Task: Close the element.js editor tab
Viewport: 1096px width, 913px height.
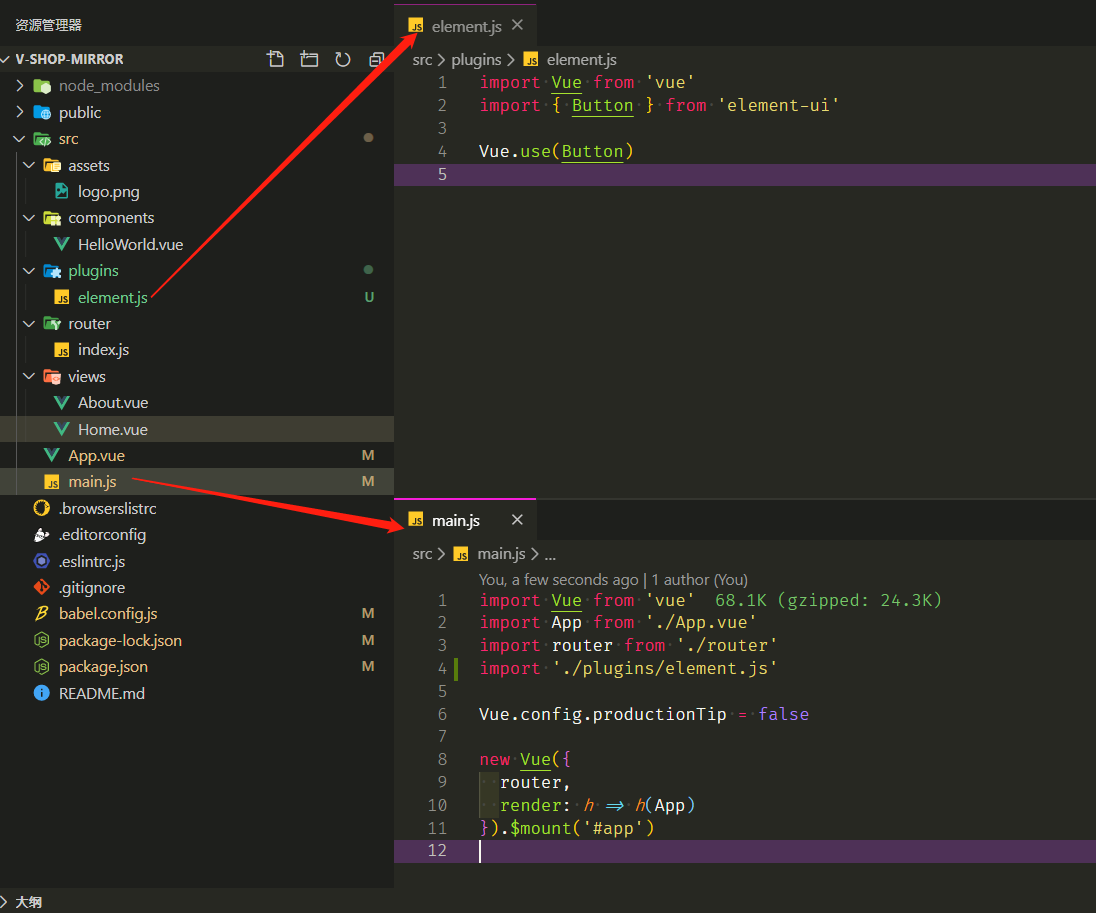Action: 517,25
